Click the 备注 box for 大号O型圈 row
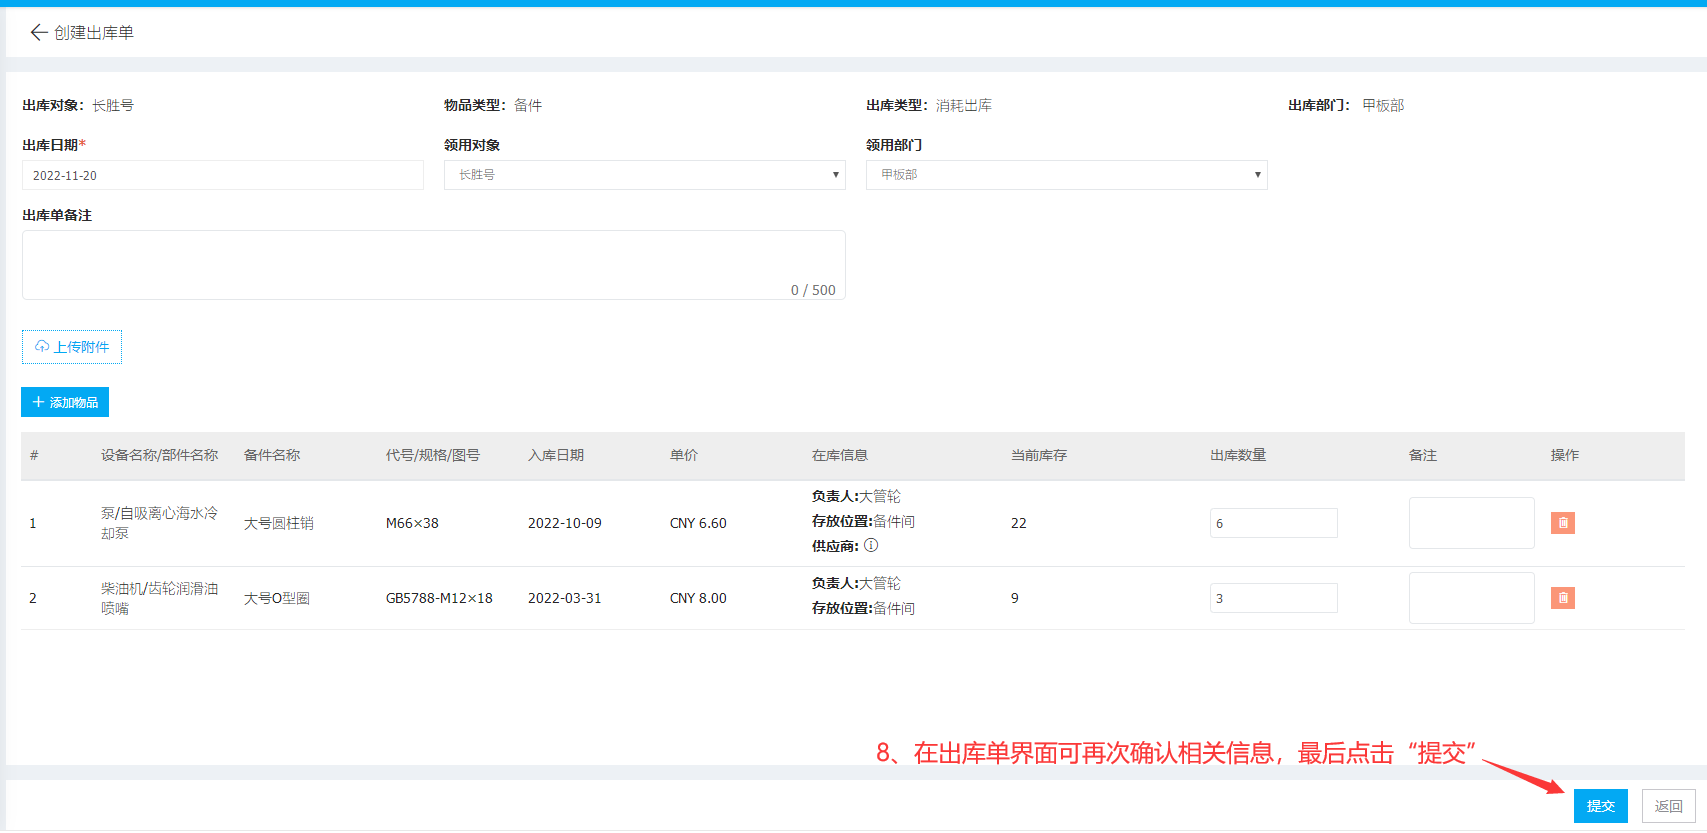Viewport: 1707px width, 833px height. click(x=1472, y=598)
